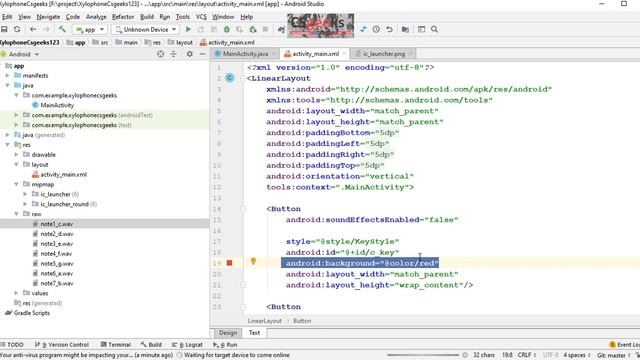Image resolution: width=640 pixels, height=360 pixels.
Task: Open the app run configuration dropdown
Action: (x=90, y=29)
